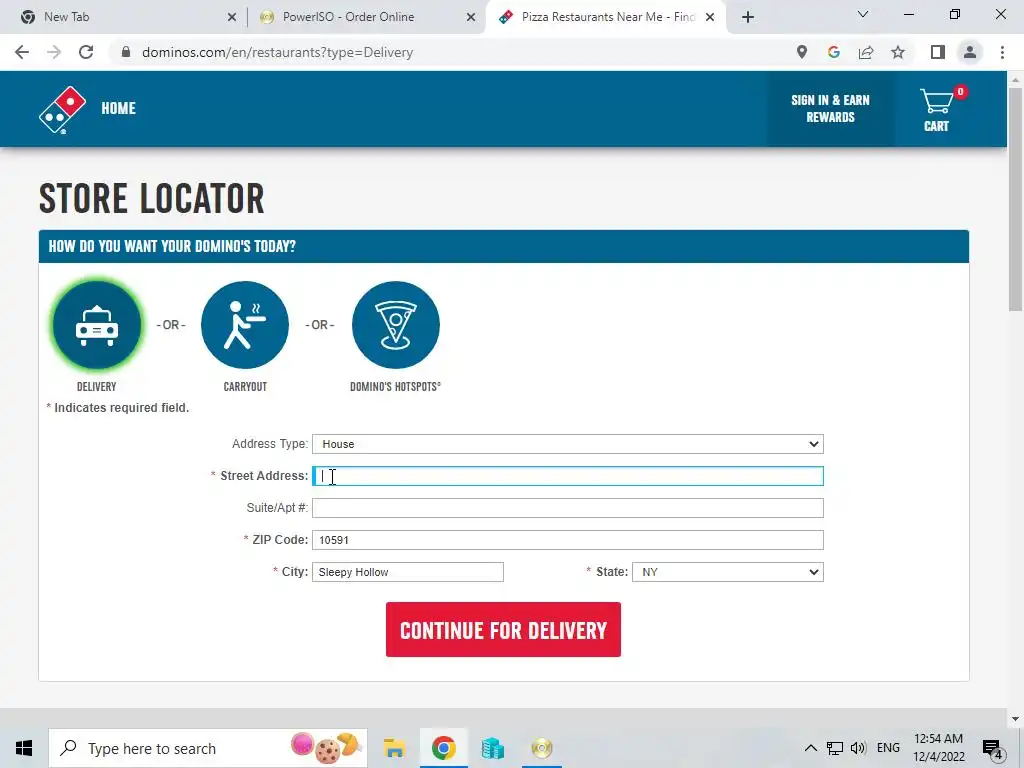Click the network tray icon
The image size is (1024, 768).
click(x=835, y=748)
